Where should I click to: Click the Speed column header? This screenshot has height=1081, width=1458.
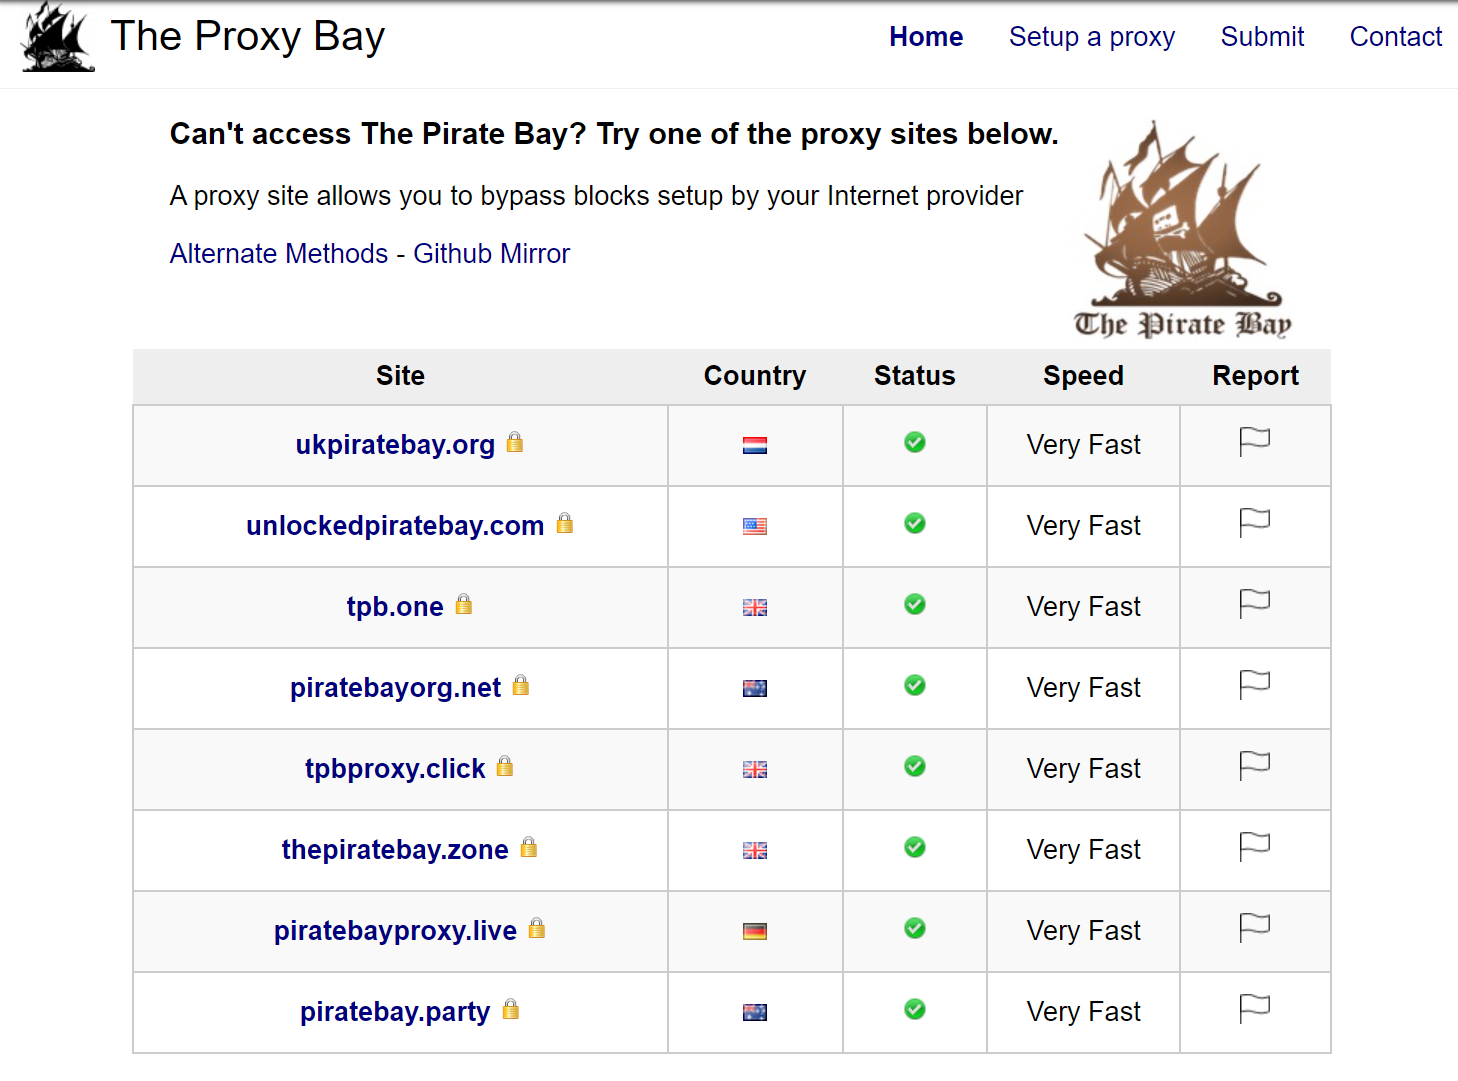(x=1083, y=376)
